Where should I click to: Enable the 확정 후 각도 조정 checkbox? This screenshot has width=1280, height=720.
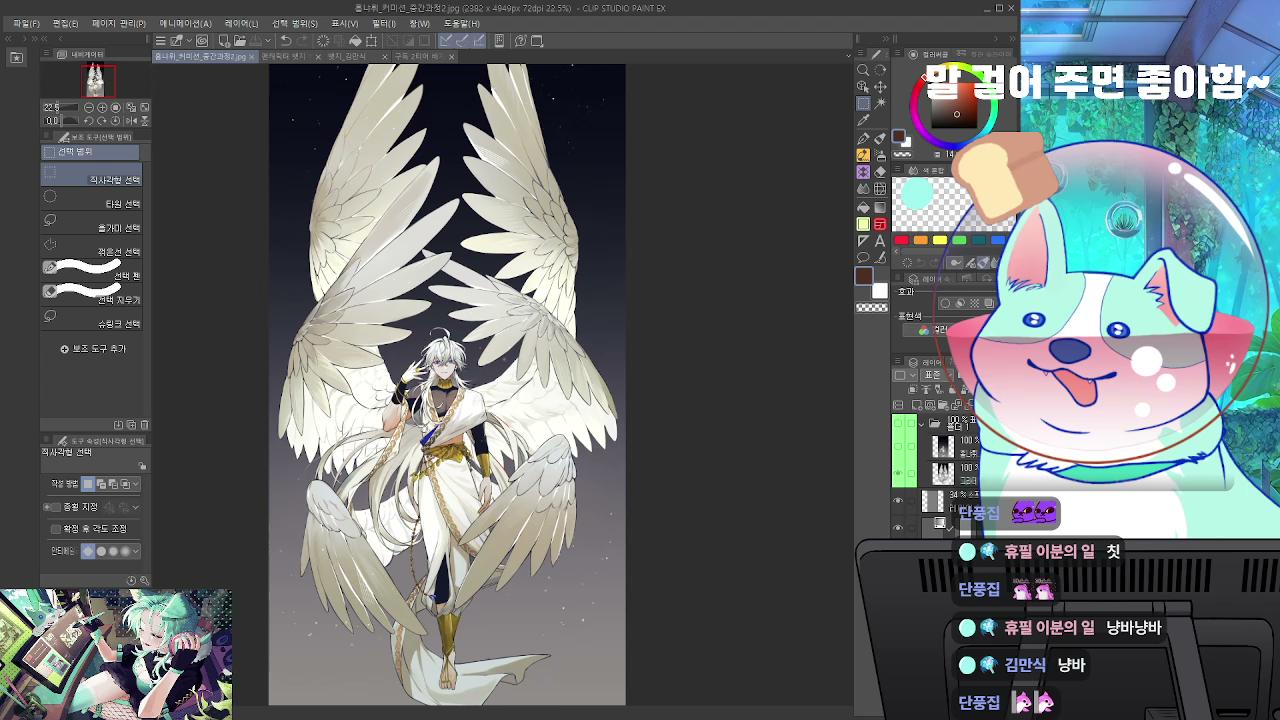tap(56, 528)
